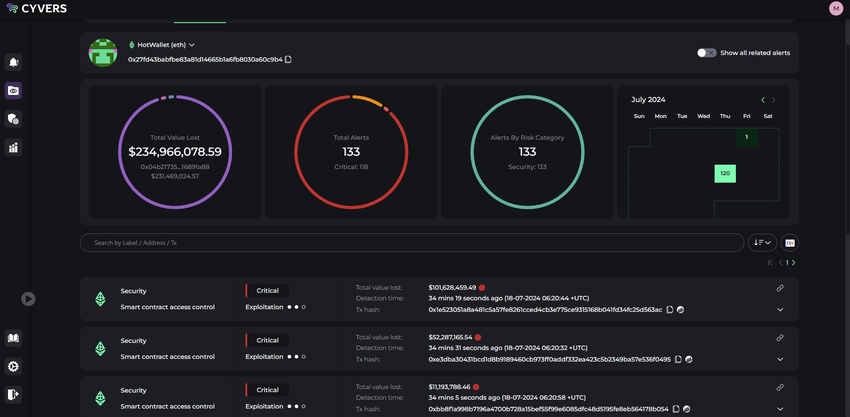Click the bar chart analytics sidebar icon
850x417 pixels.
point(14,147)
